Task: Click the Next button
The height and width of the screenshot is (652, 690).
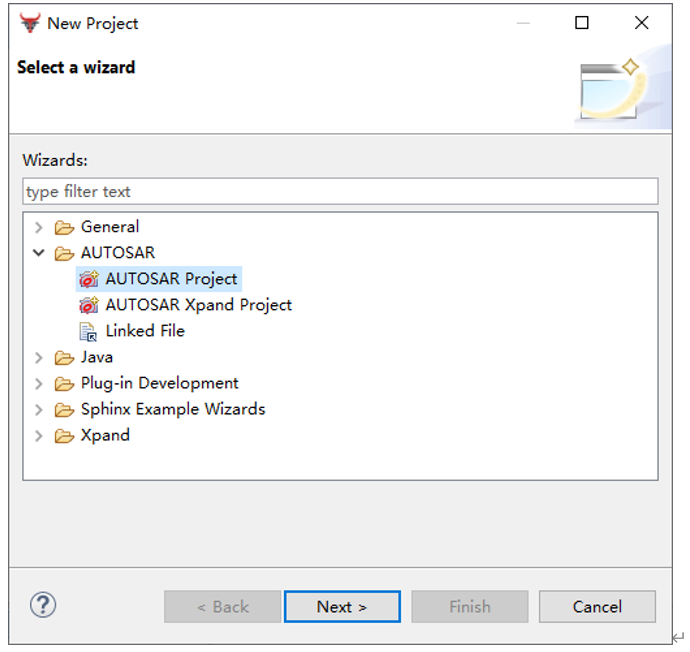Action: (342, 607)
